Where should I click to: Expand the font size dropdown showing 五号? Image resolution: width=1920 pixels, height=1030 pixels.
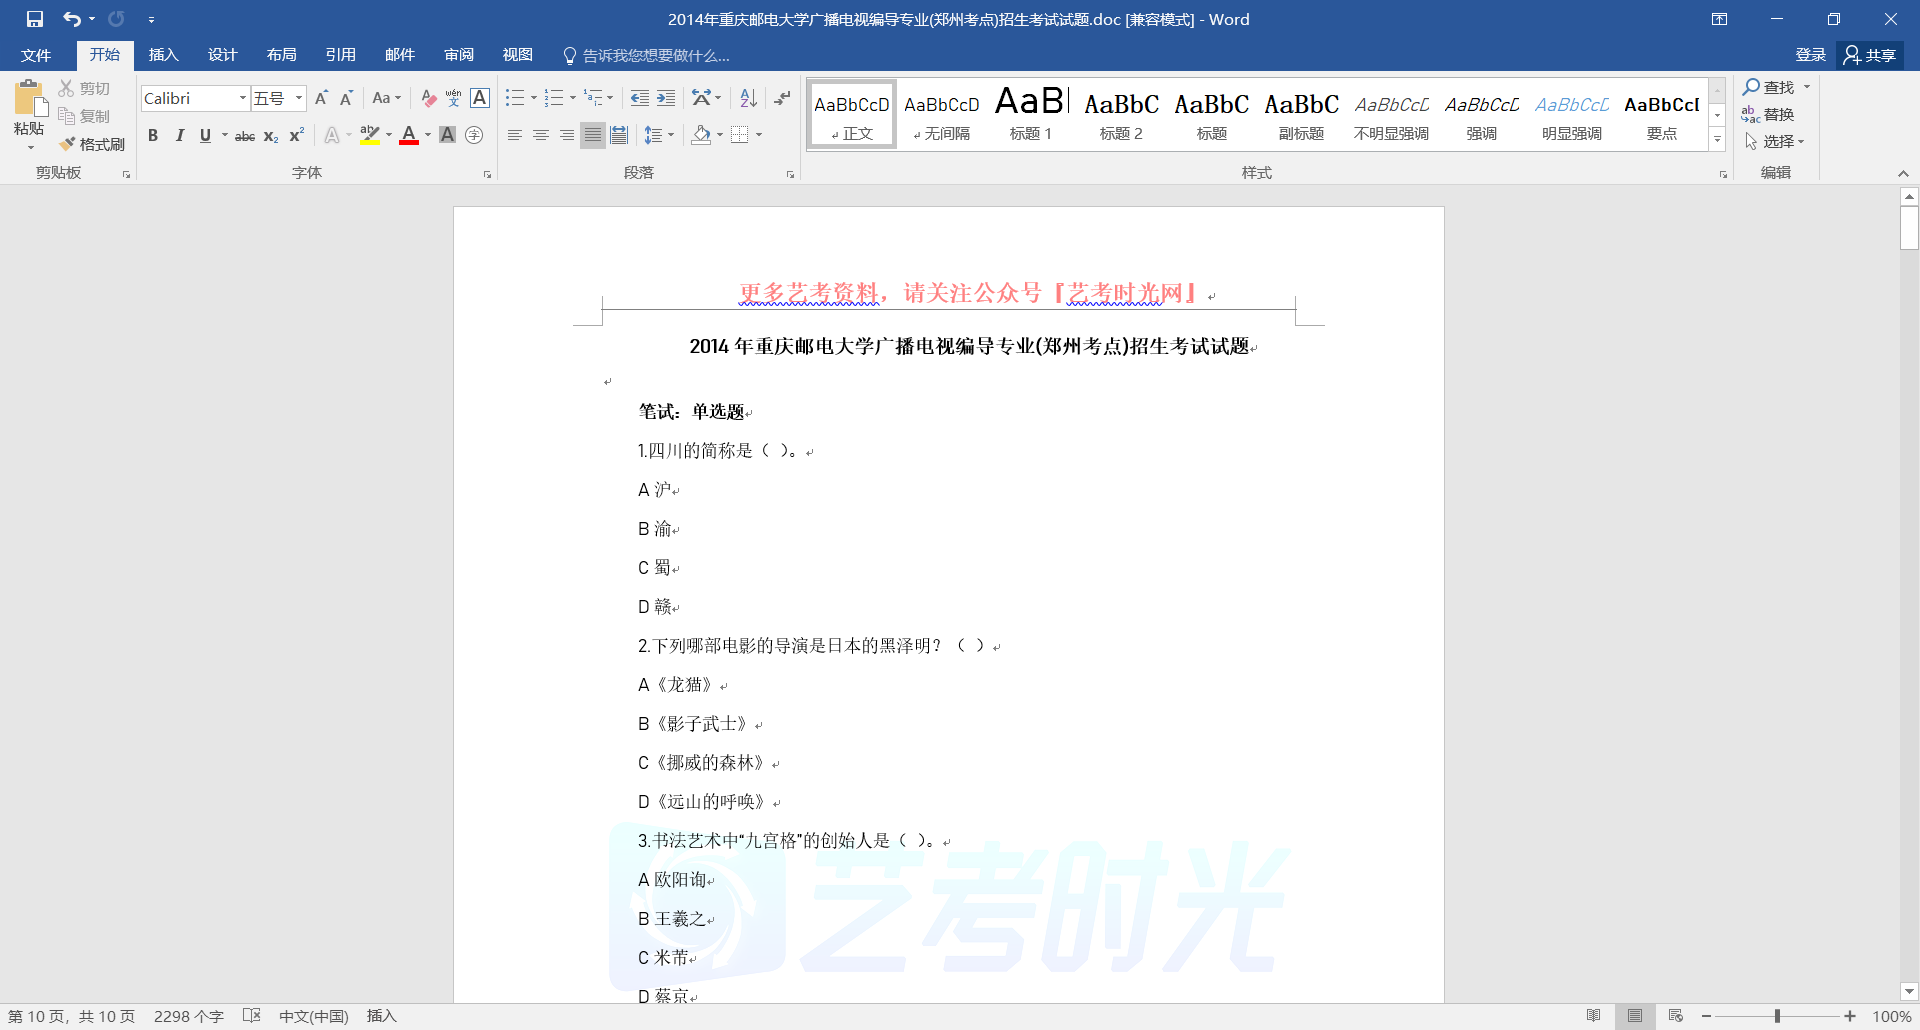pyautogui.click(x=298, y=98)
